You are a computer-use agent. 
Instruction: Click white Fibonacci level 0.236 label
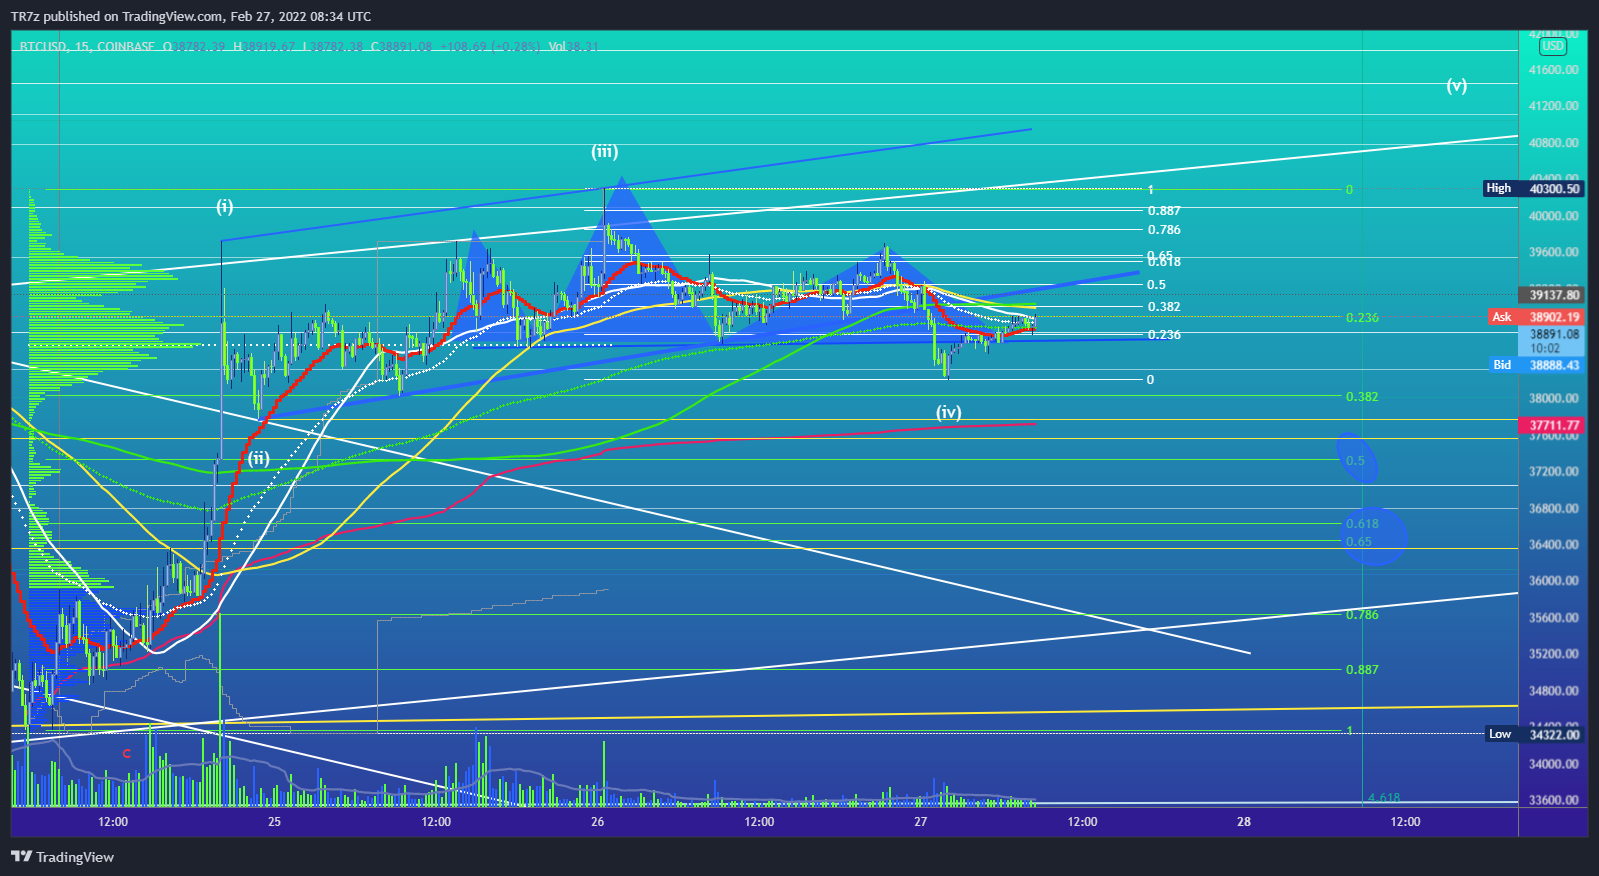pyautogui.click(x=1164, y=335)
